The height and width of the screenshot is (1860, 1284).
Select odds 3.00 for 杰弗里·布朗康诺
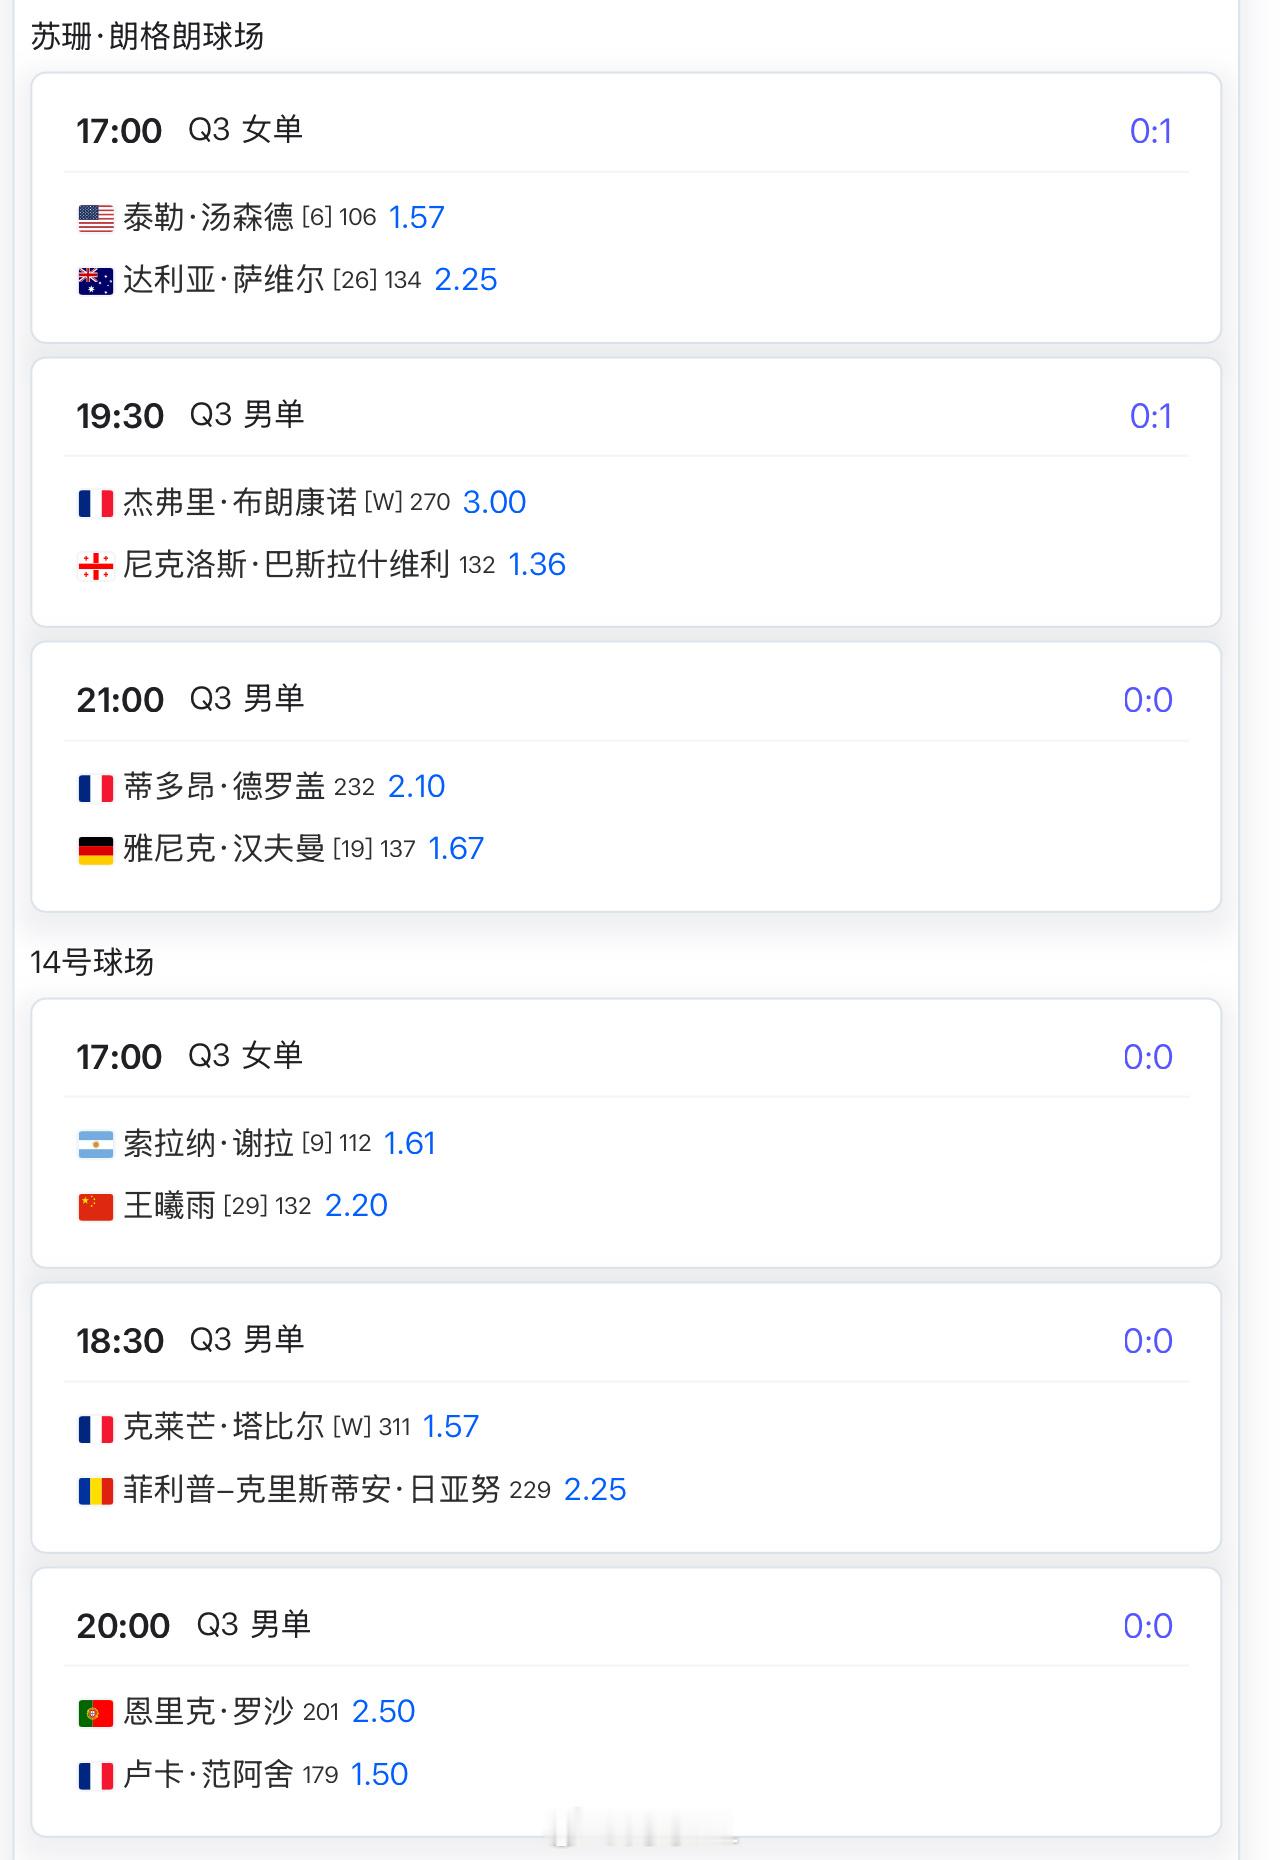pos(494,502)
